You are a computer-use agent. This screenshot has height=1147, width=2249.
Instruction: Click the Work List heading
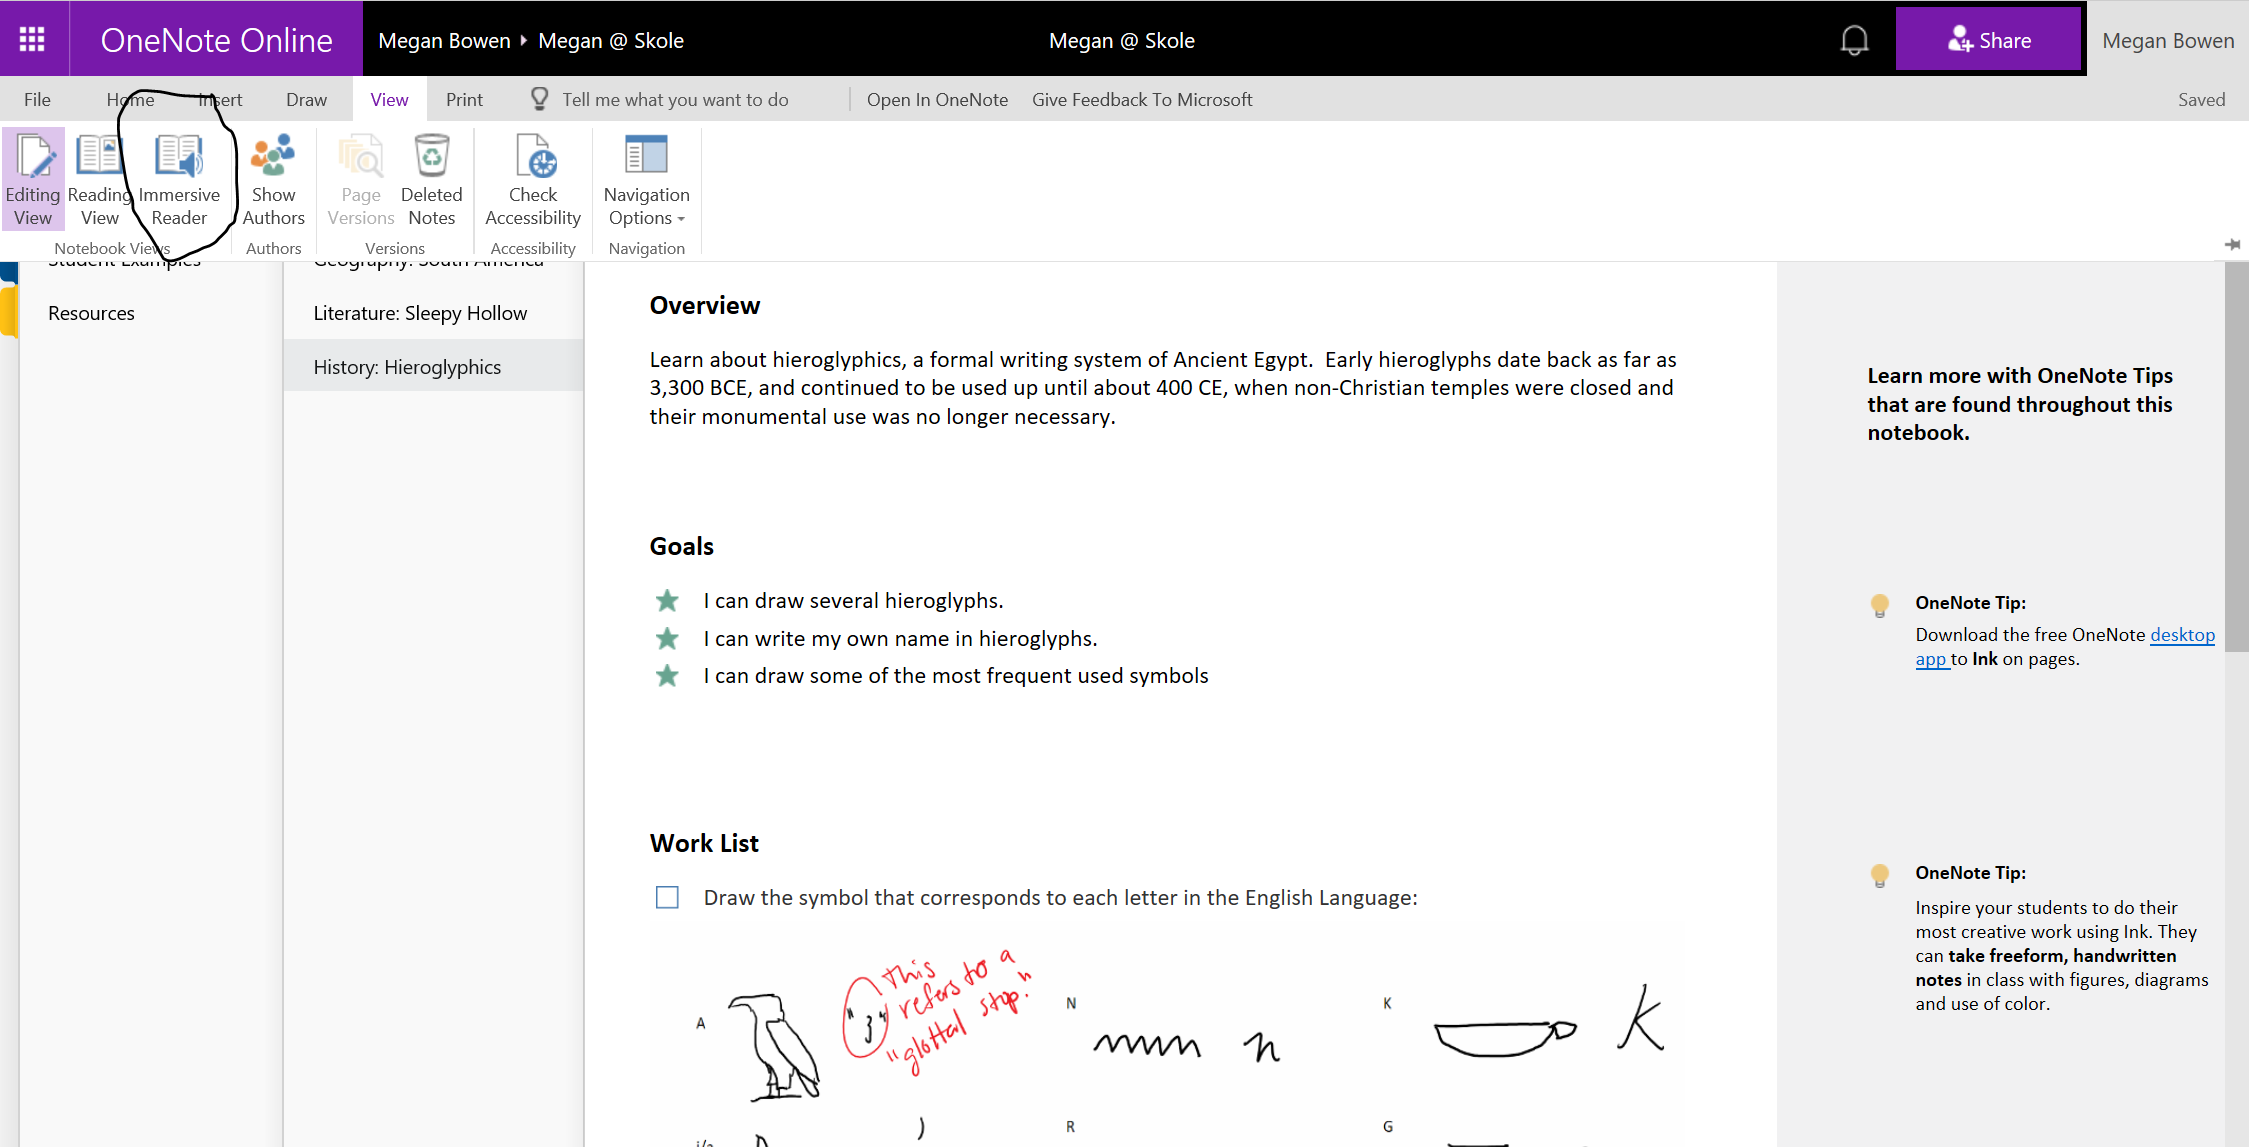click(704, 843)
